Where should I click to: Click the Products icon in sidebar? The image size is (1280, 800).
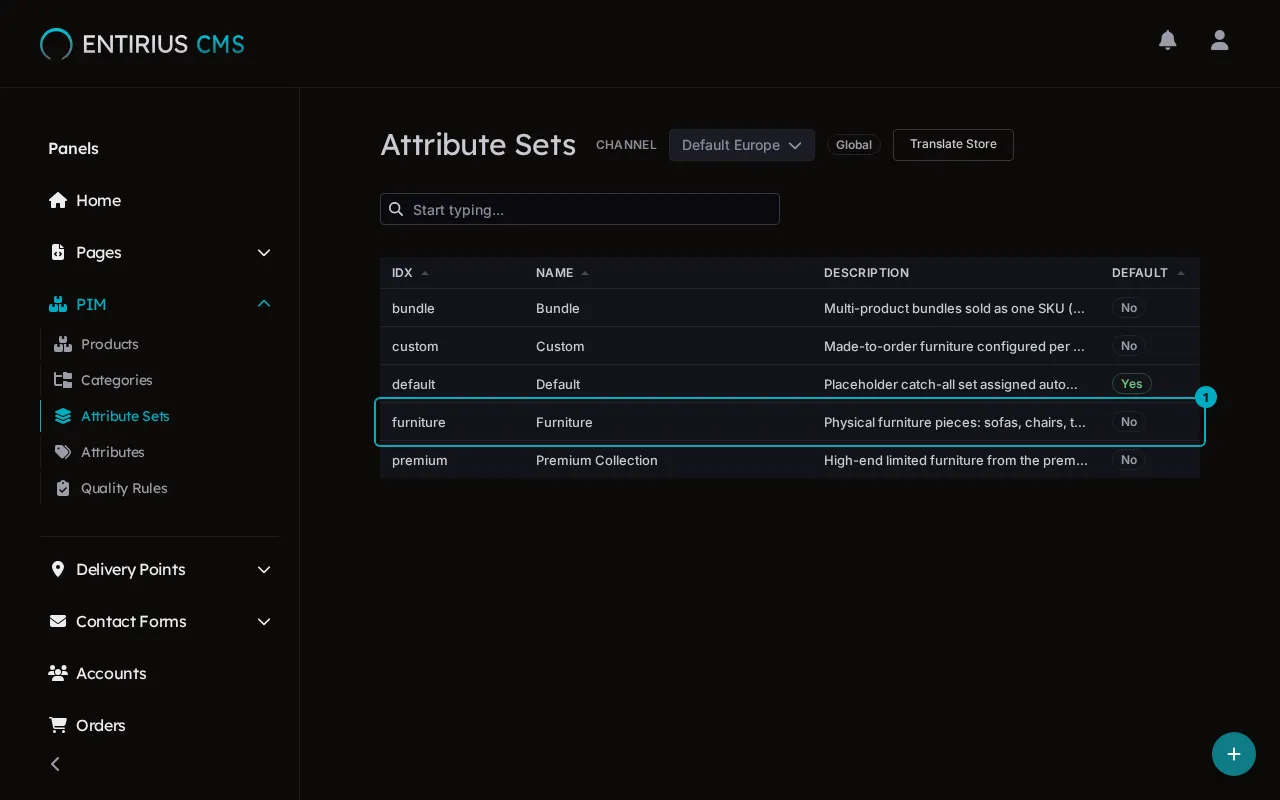coord(63,344)
